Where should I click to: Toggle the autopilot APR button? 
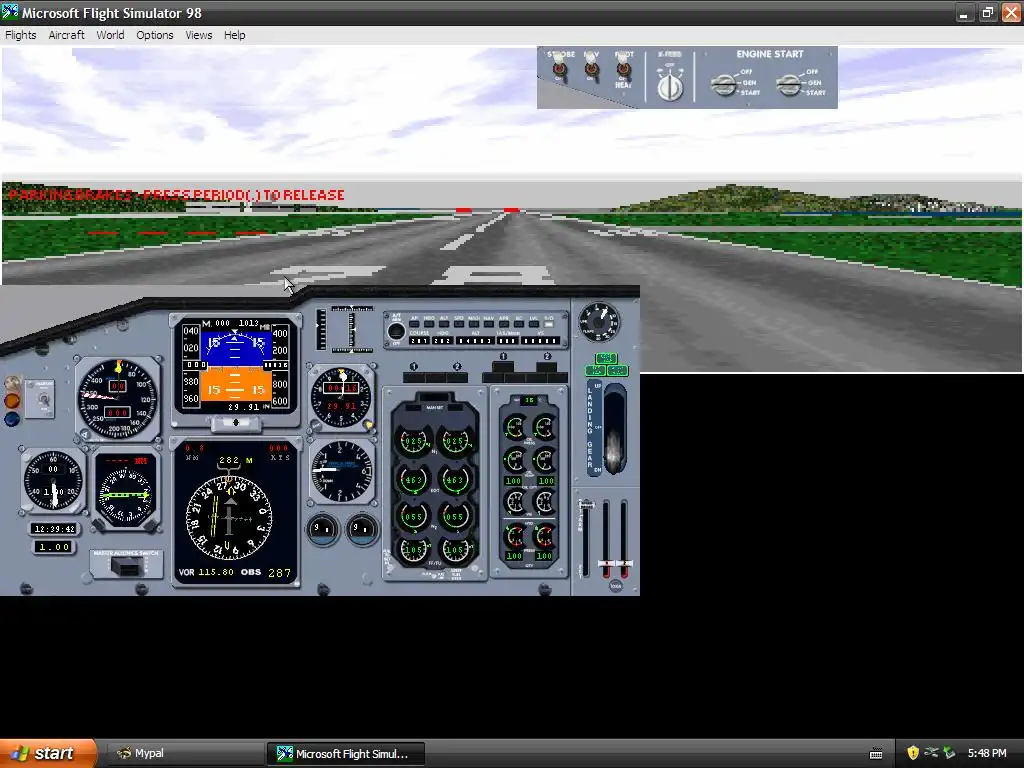tap(504, 323)
